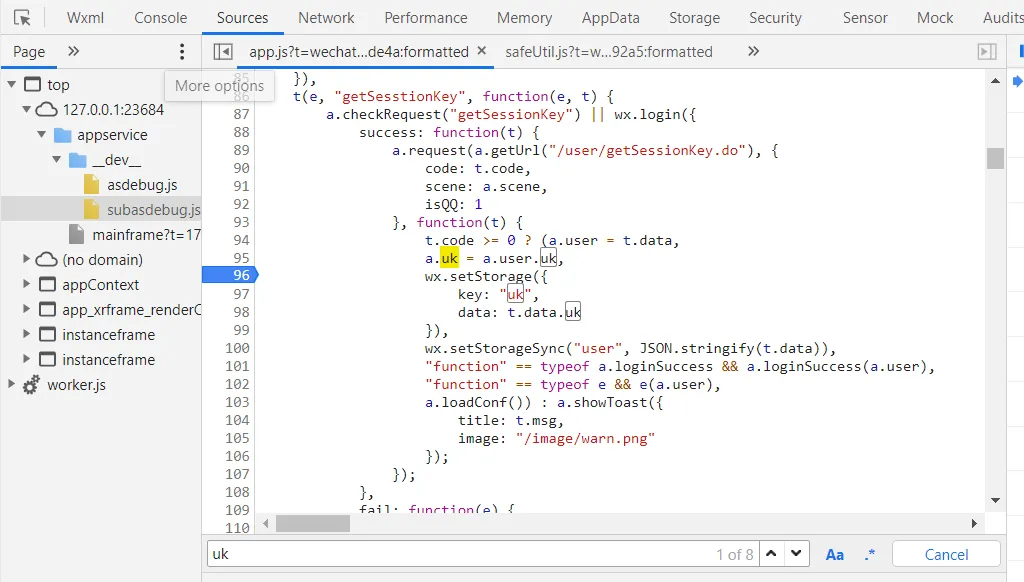Switch to the Performance tab
The image size is (1024, 582).
pyautogui.click(x=426, y=18)
